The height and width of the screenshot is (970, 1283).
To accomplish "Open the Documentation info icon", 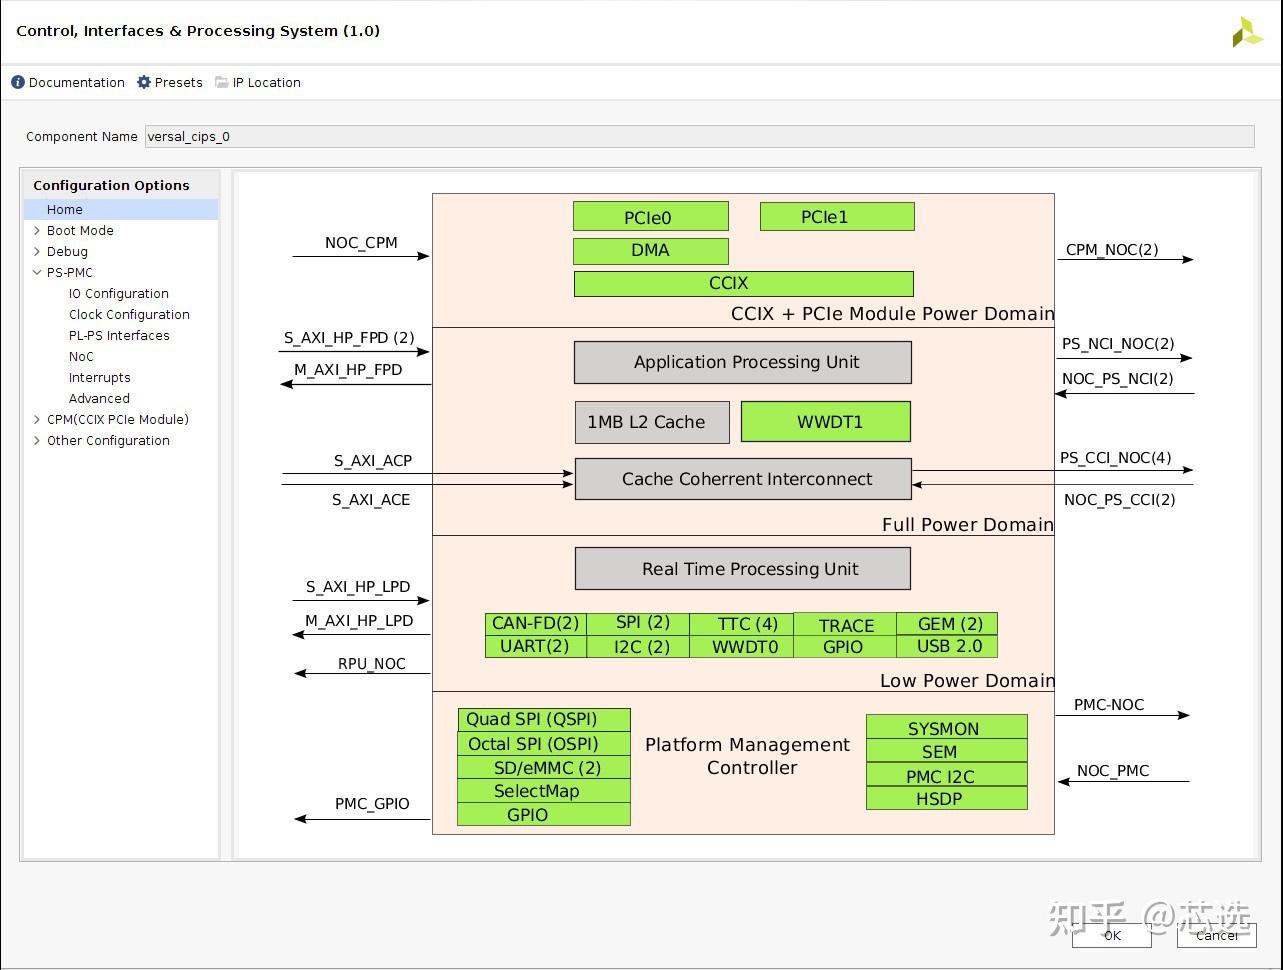I will [x=17, y=82].
